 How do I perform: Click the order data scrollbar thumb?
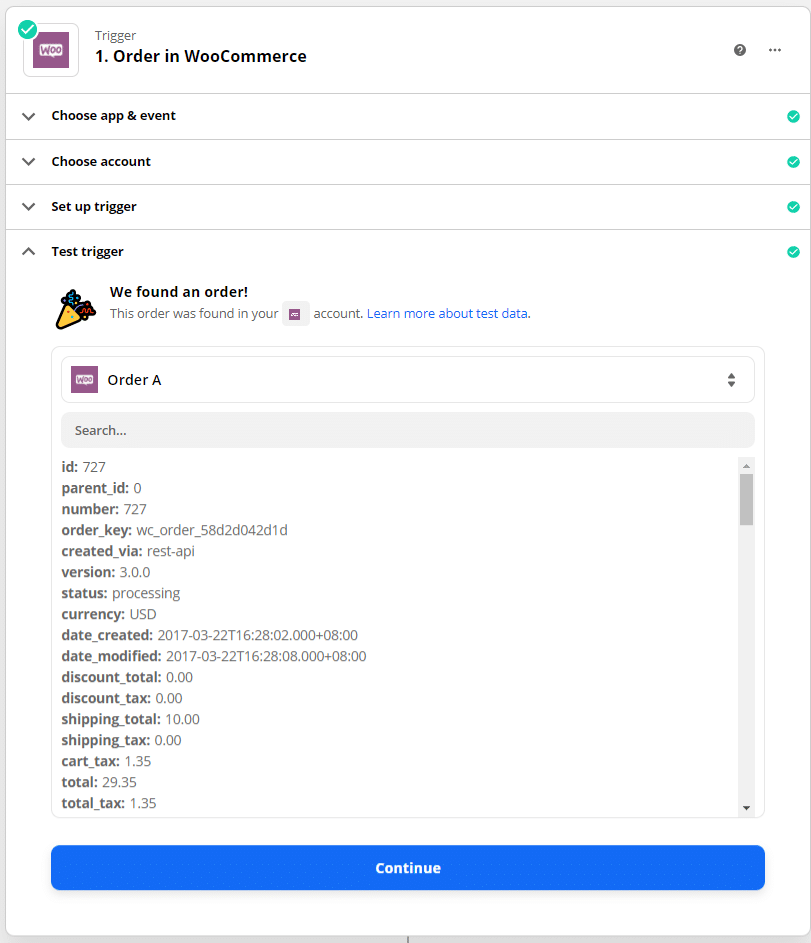point(746,499)
